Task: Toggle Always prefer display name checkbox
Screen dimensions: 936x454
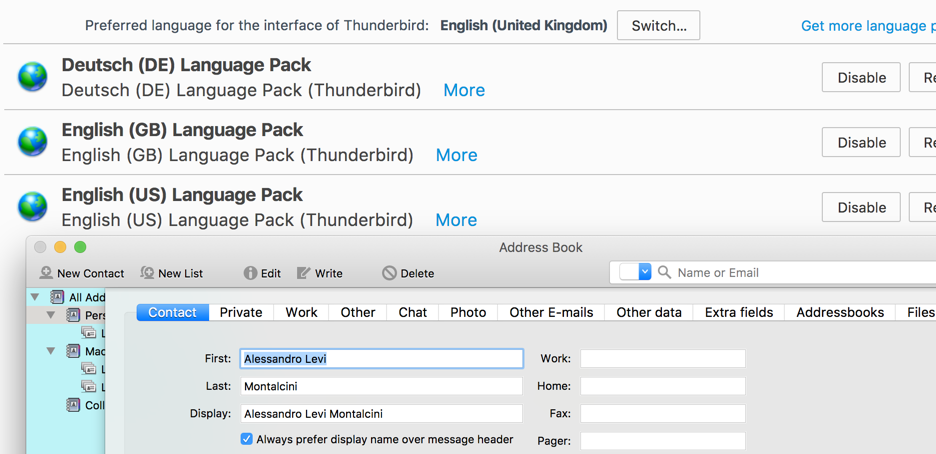Action: click(247, 439)
